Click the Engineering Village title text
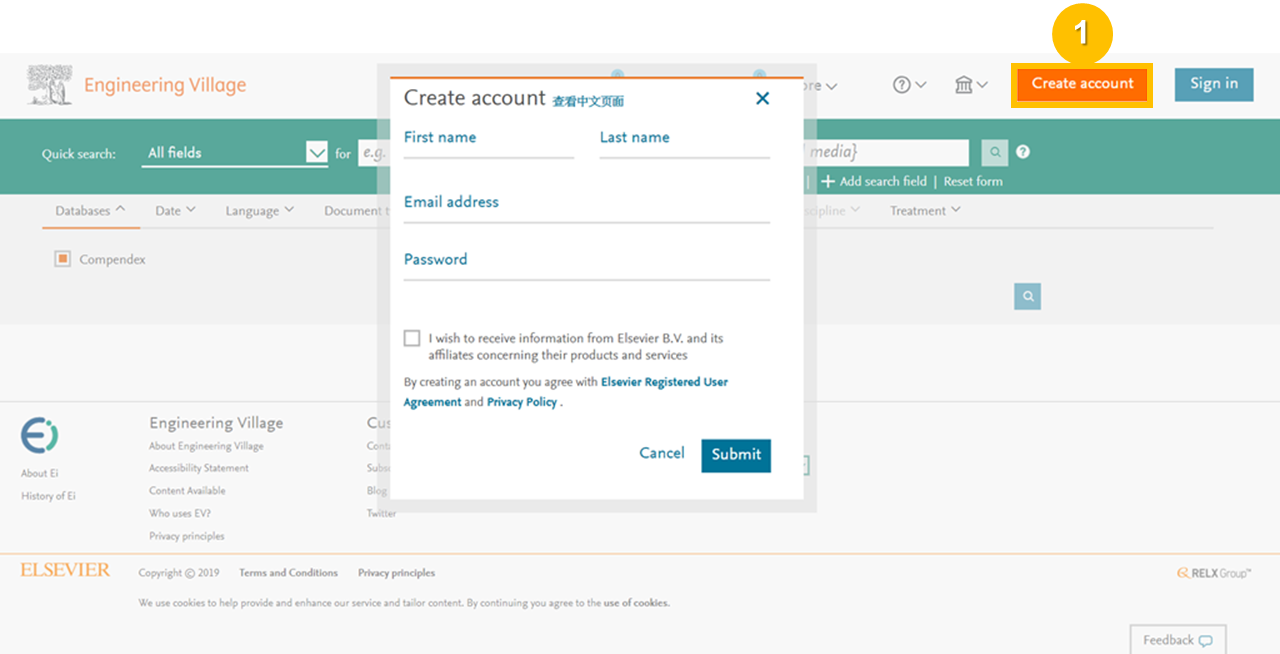The height and width of the screenshot is (654, 1280). tap(165, 85)
